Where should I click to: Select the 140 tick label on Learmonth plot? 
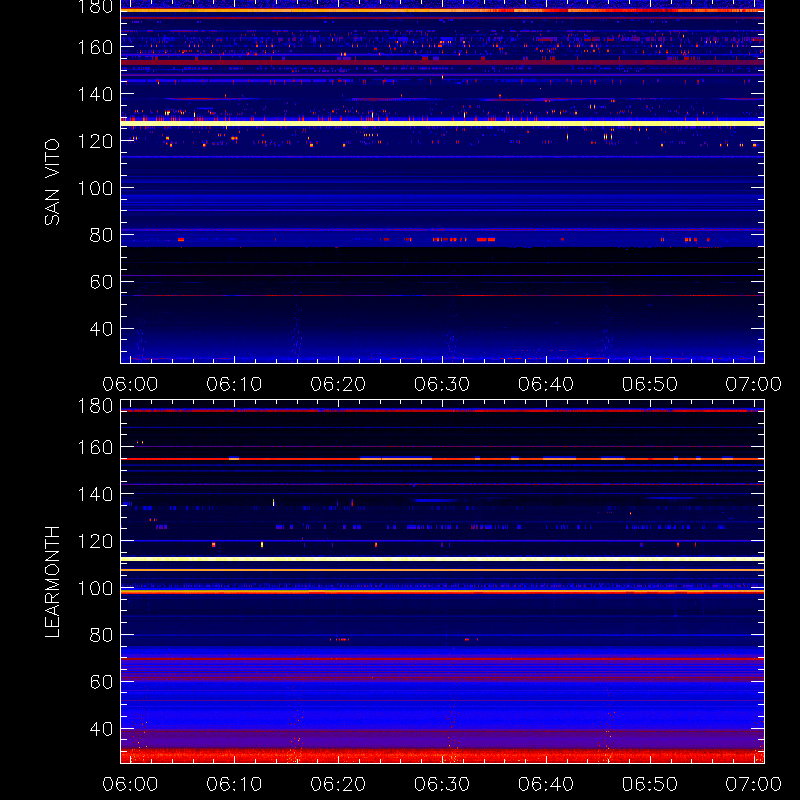(95, 494)
